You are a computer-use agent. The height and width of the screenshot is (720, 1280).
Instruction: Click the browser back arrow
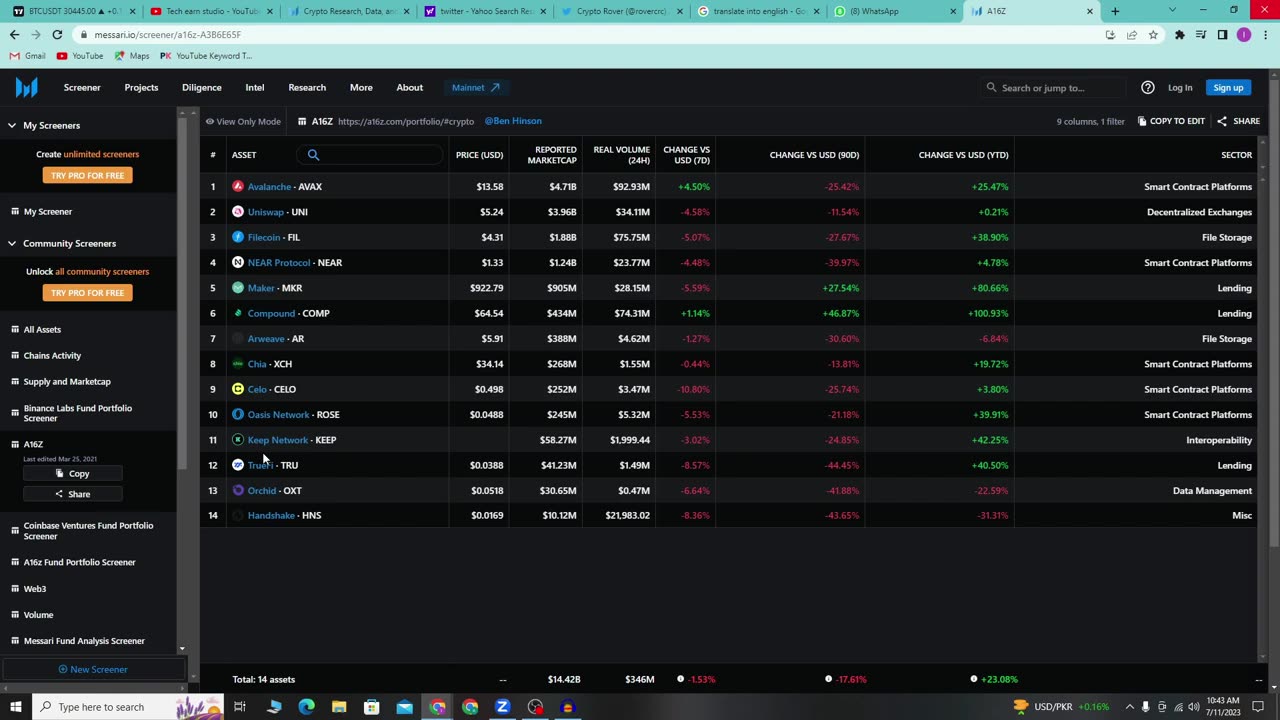(x=14, y=34)
